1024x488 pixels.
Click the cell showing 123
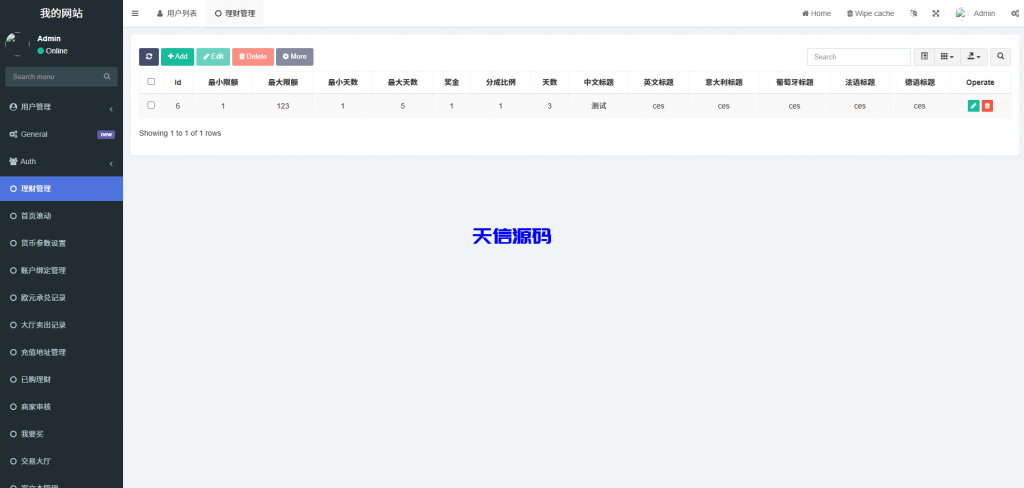point(283,106)
